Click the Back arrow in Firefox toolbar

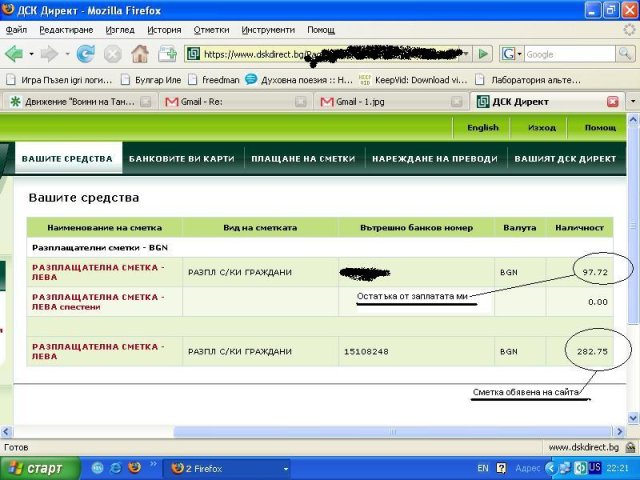[13, 54]
